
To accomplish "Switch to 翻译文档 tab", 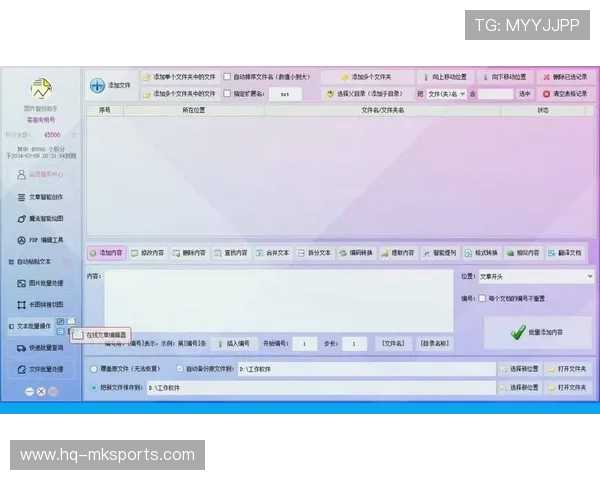I will (x=565, y=253).
